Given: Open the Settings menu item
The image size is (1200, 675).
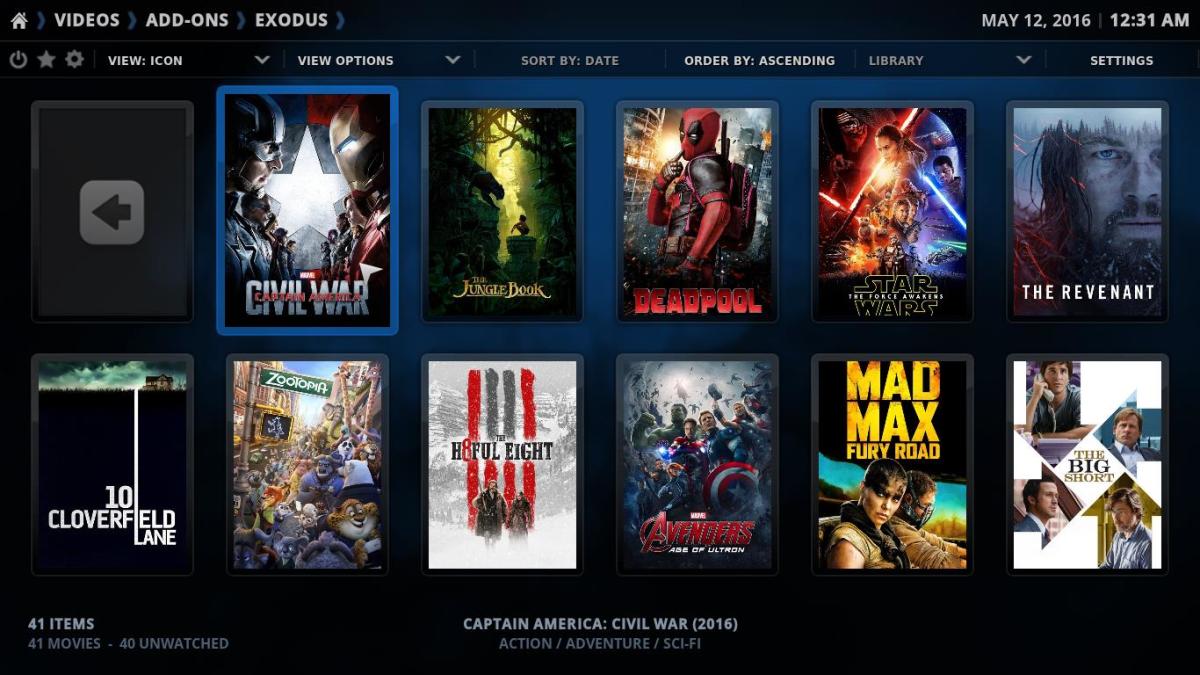Looking at the screenshot, I should point(1121,60).
